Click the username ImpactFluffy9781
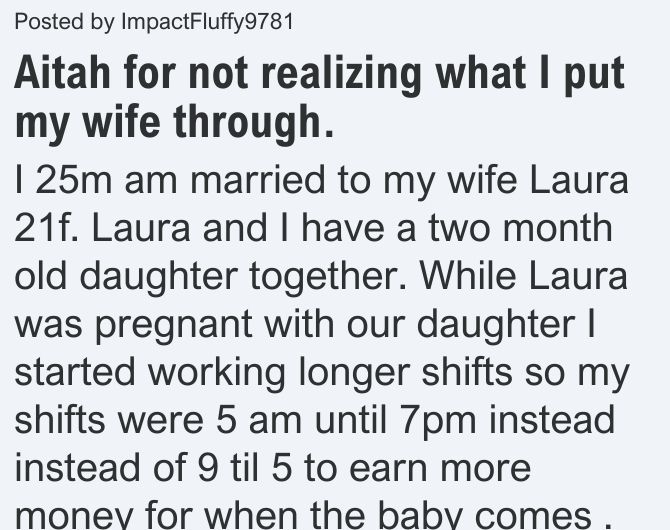This screenshot has width=670, height=530. pos(207,22)
